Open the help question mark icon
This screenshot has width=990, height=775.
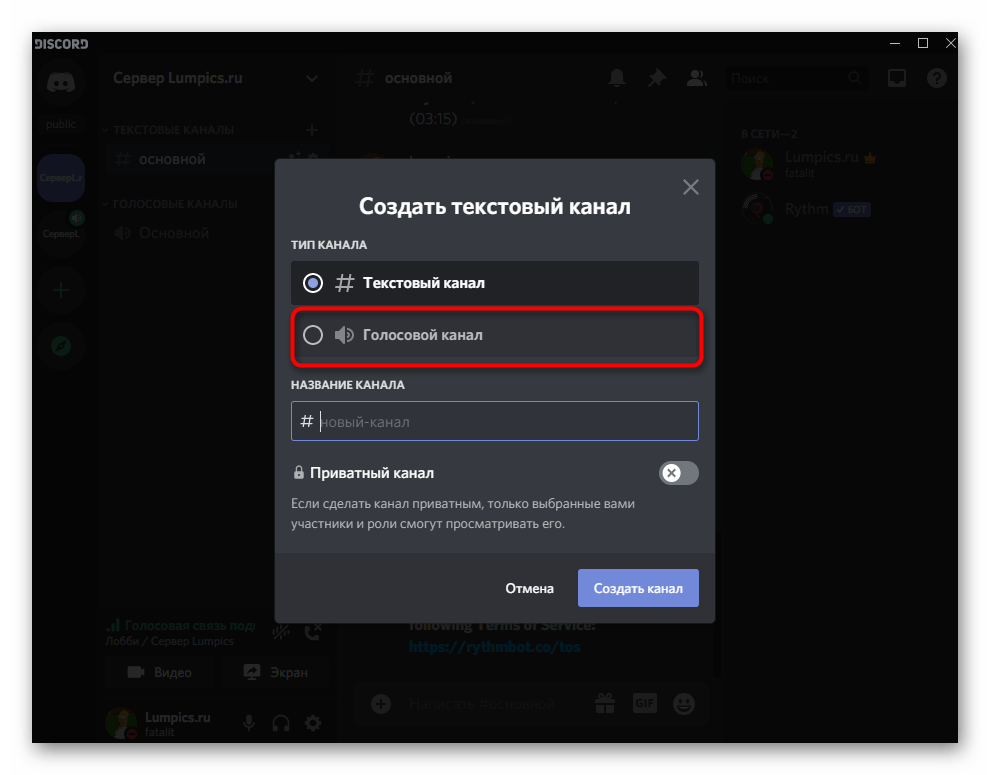[936, 78]
